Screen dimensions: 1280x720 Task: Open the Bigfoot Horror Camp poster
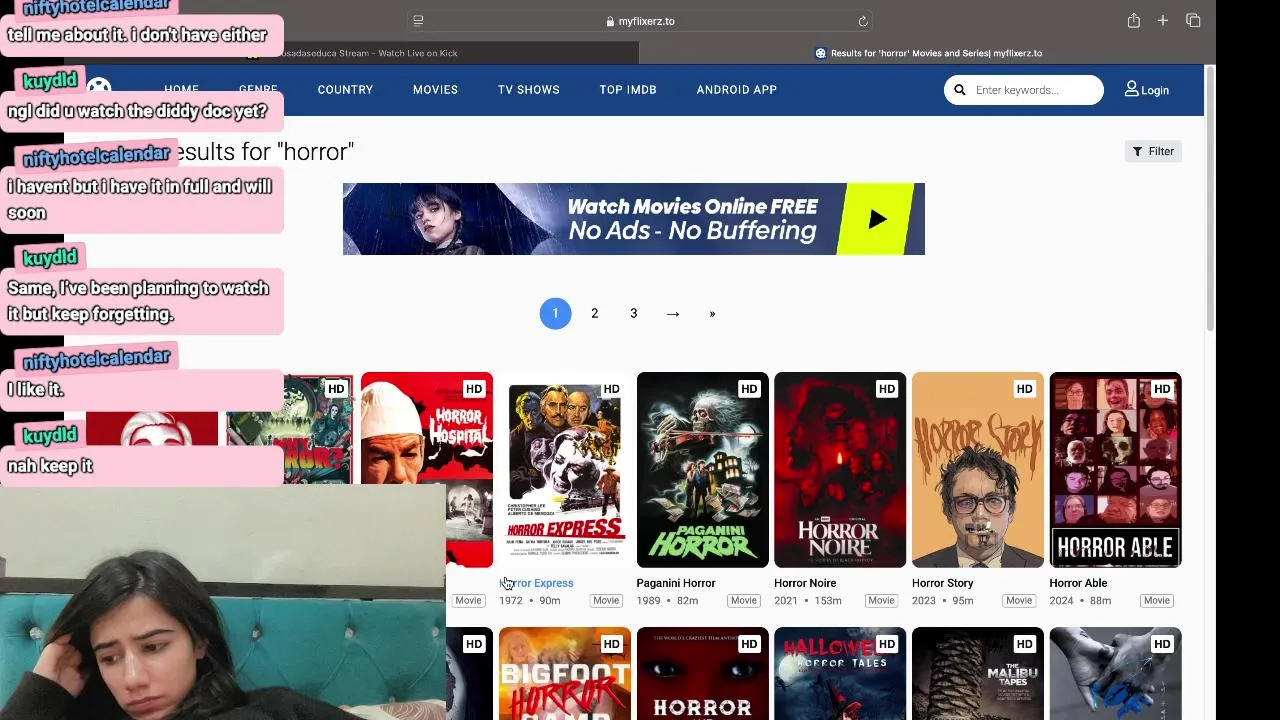pyautogui.click(x=565, y=673)
